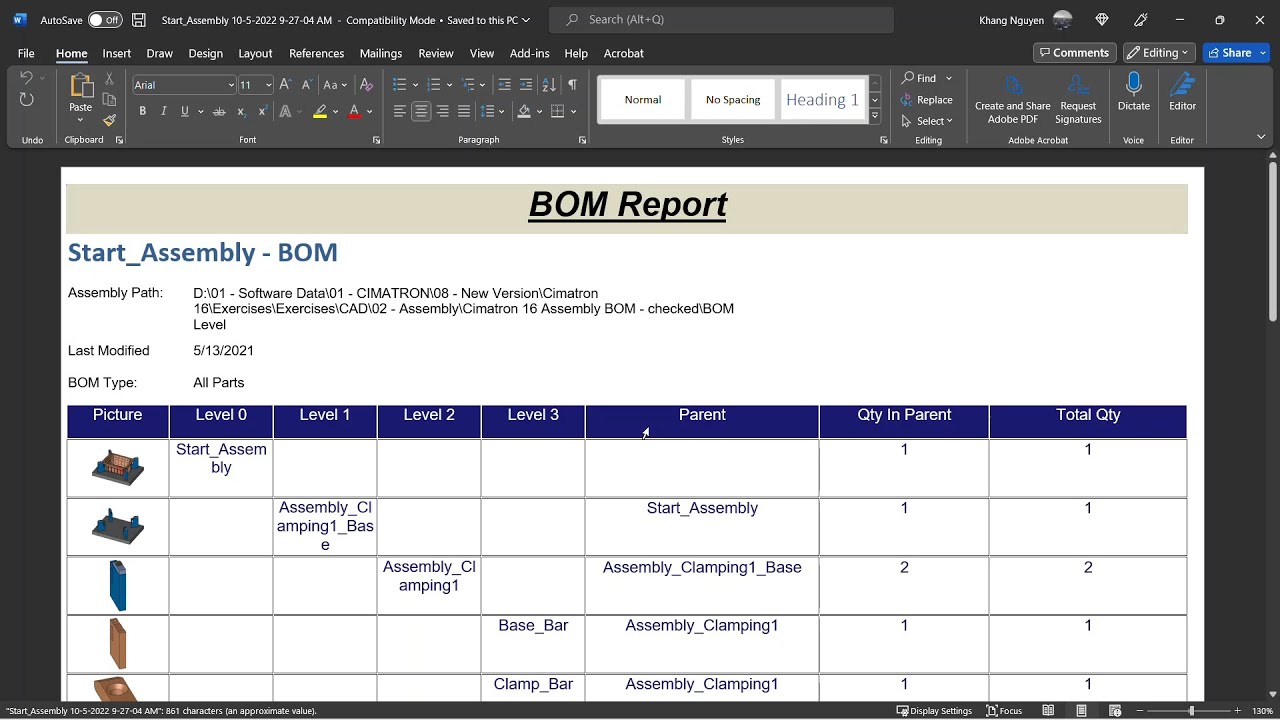1280x720 pixels.
Task: Shrink font size icon
Action: click(307, 85)
